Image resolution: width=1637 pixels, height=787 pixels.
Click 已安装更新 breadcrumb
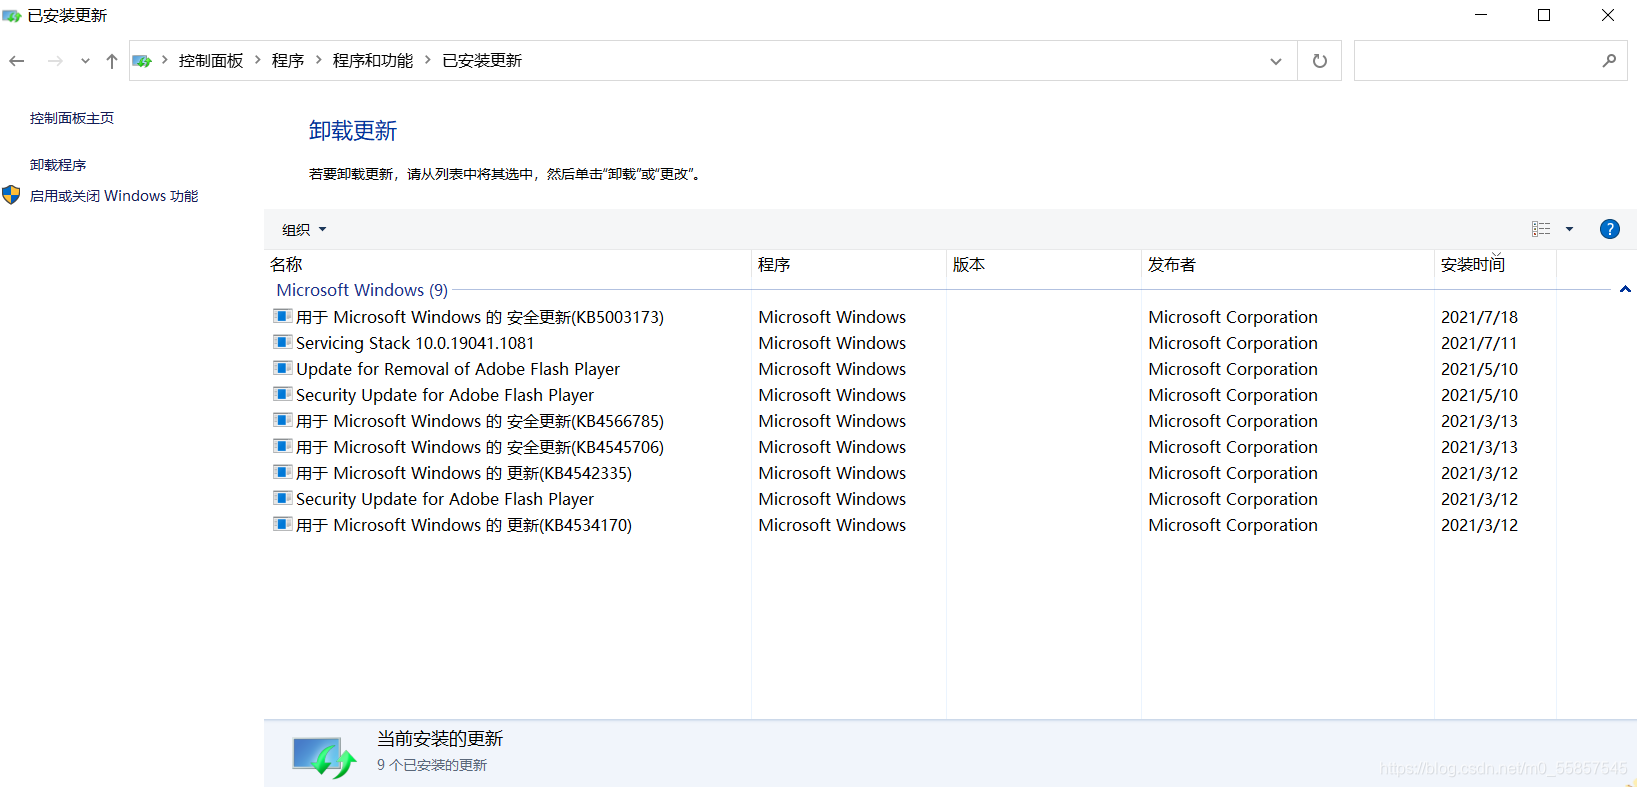(x=482, y=61)
